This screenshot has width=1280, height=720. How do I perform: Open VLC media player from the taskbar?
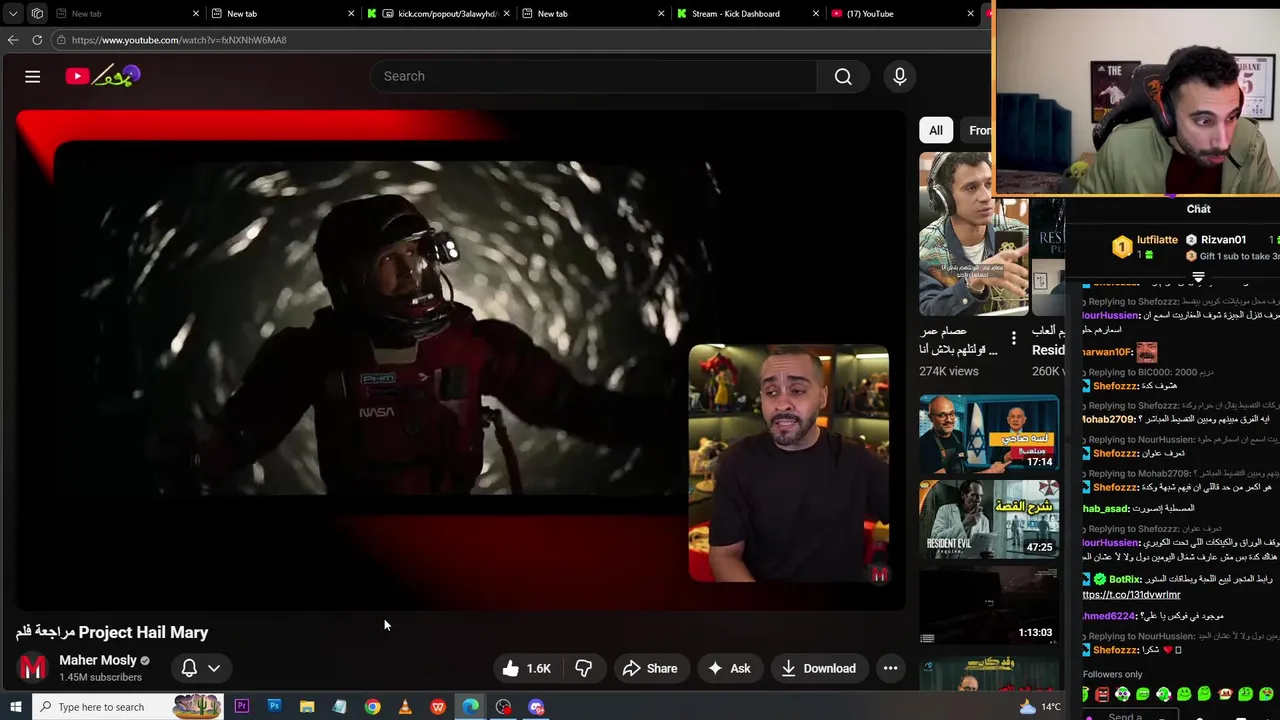pyautogui.click(x=405, y=707)
